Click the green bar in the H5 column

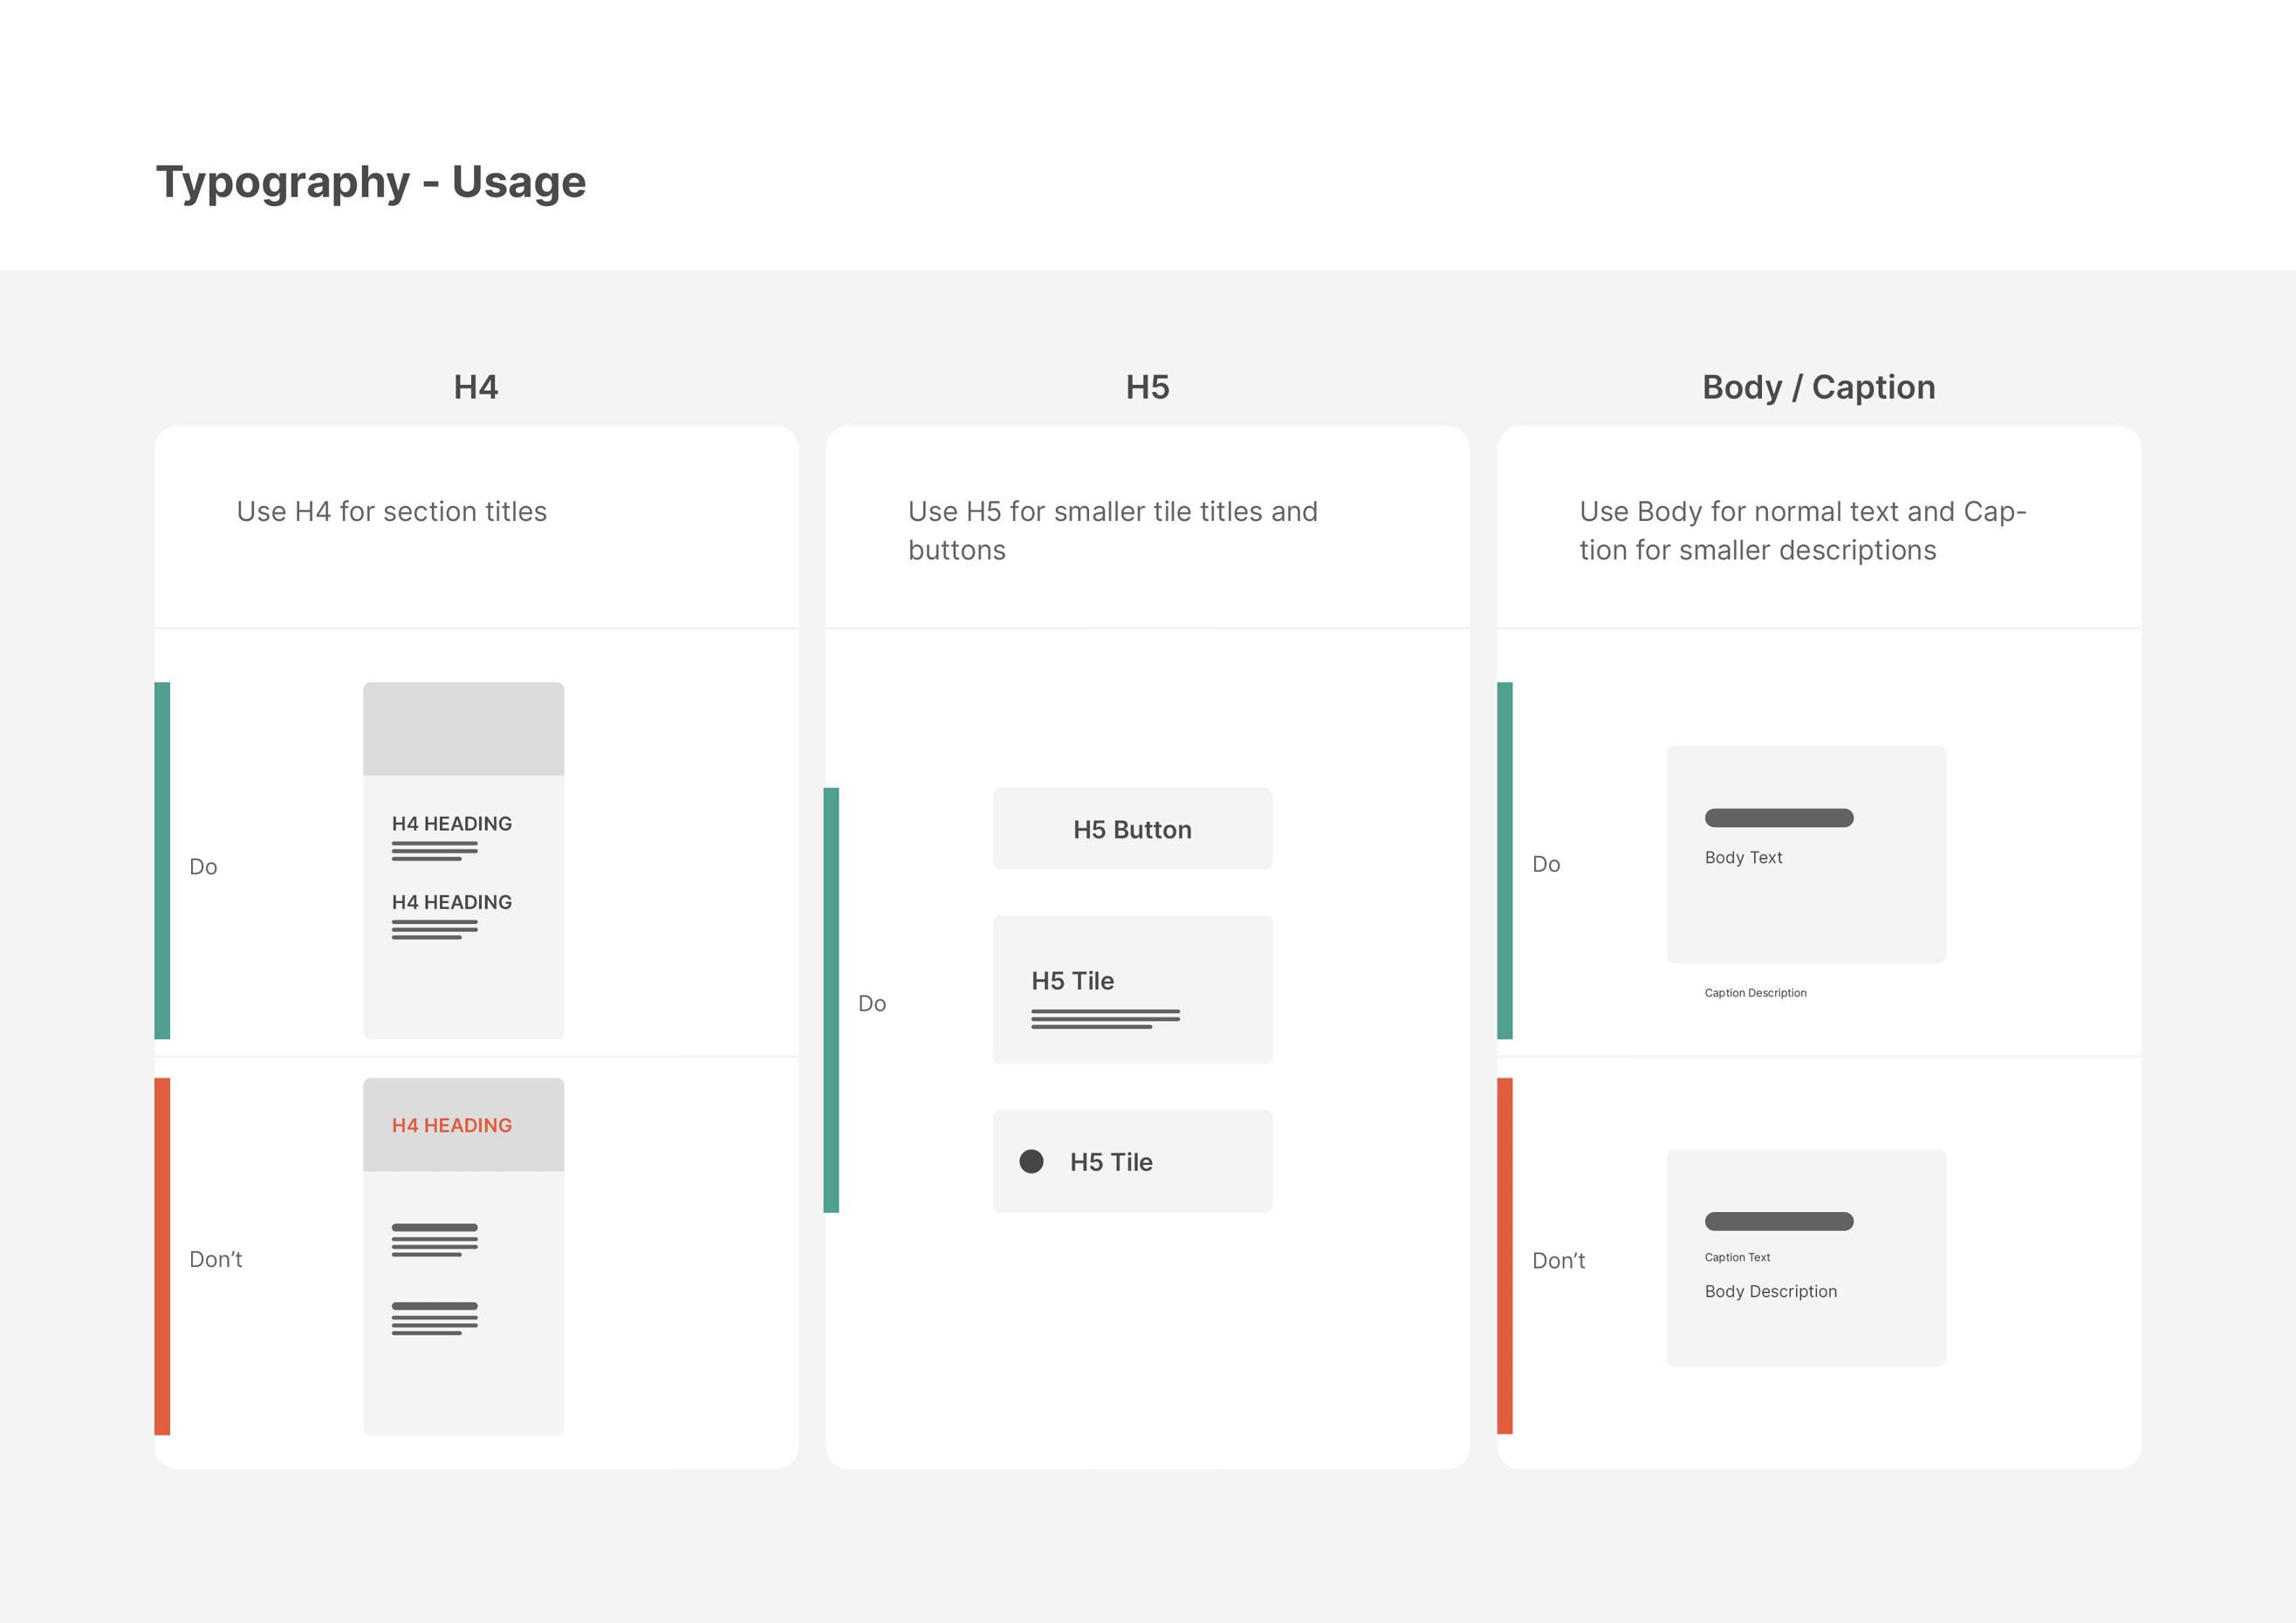click(x=831, y=1000)
